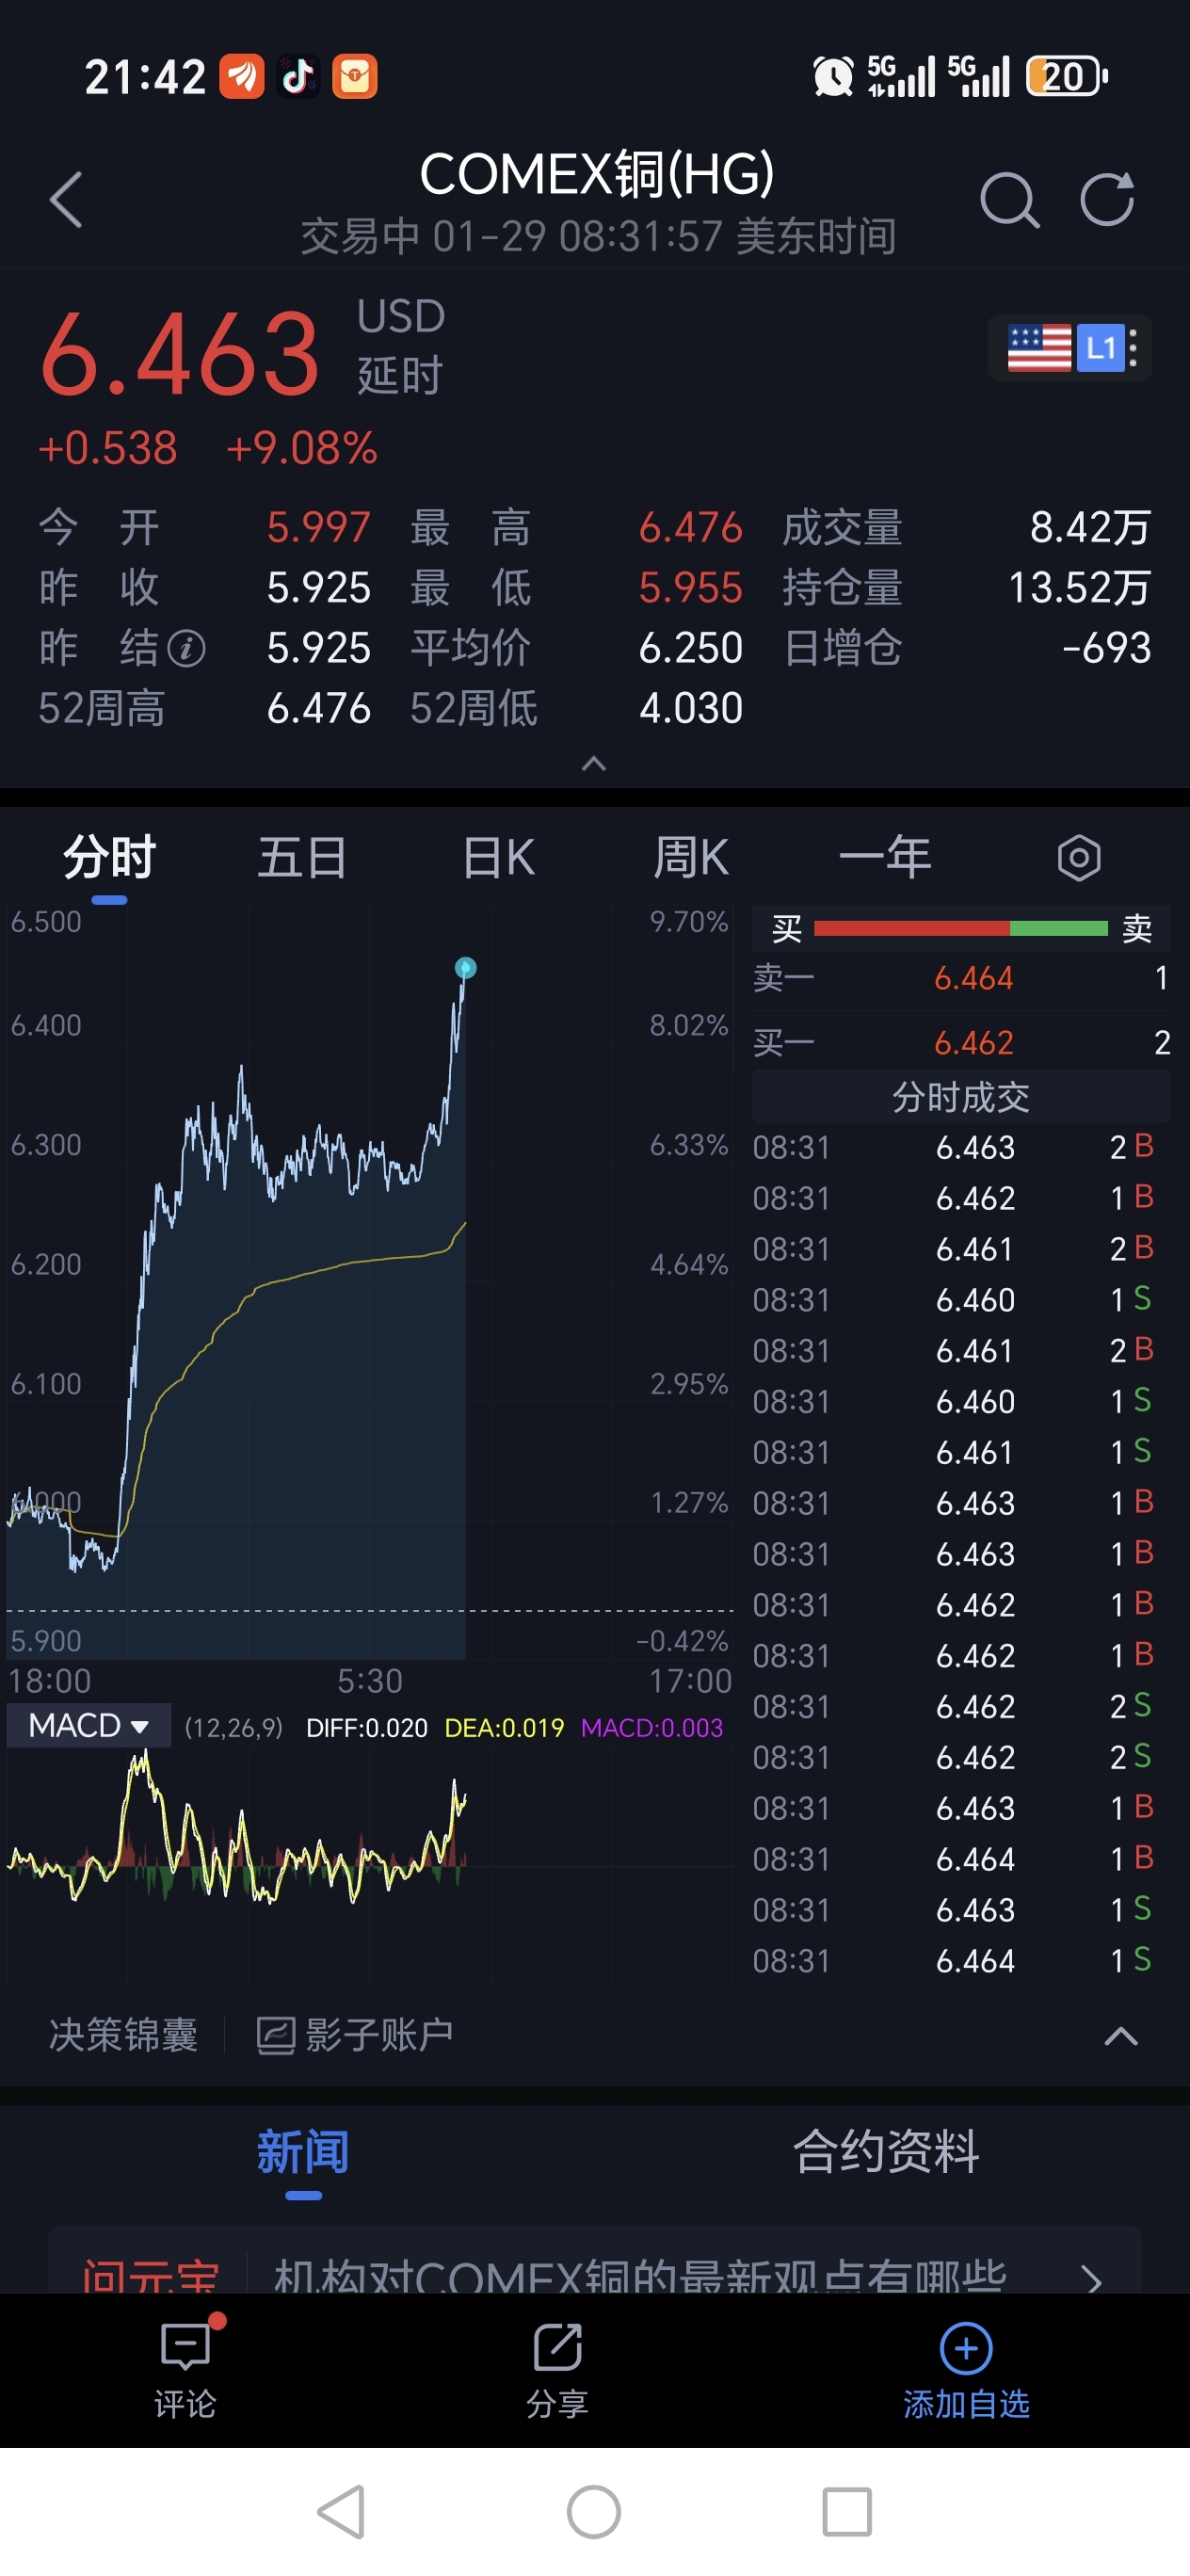Tap the battery indicator in status bar

pyautogui.click(x=1067, y=76)
